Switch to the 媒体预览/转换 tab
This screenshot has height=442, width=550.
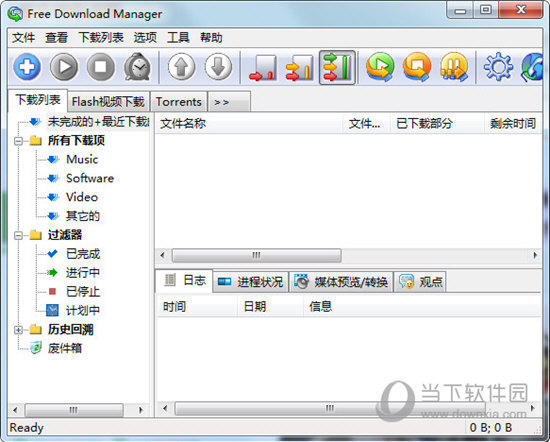point(341,282)
